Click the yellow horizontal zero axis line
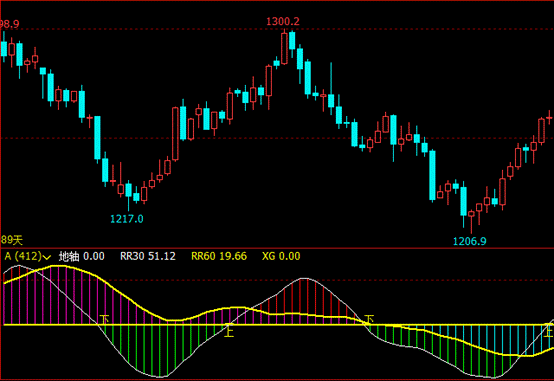The width and height of the screenshot is (554, 381). [x=277, y=324]
